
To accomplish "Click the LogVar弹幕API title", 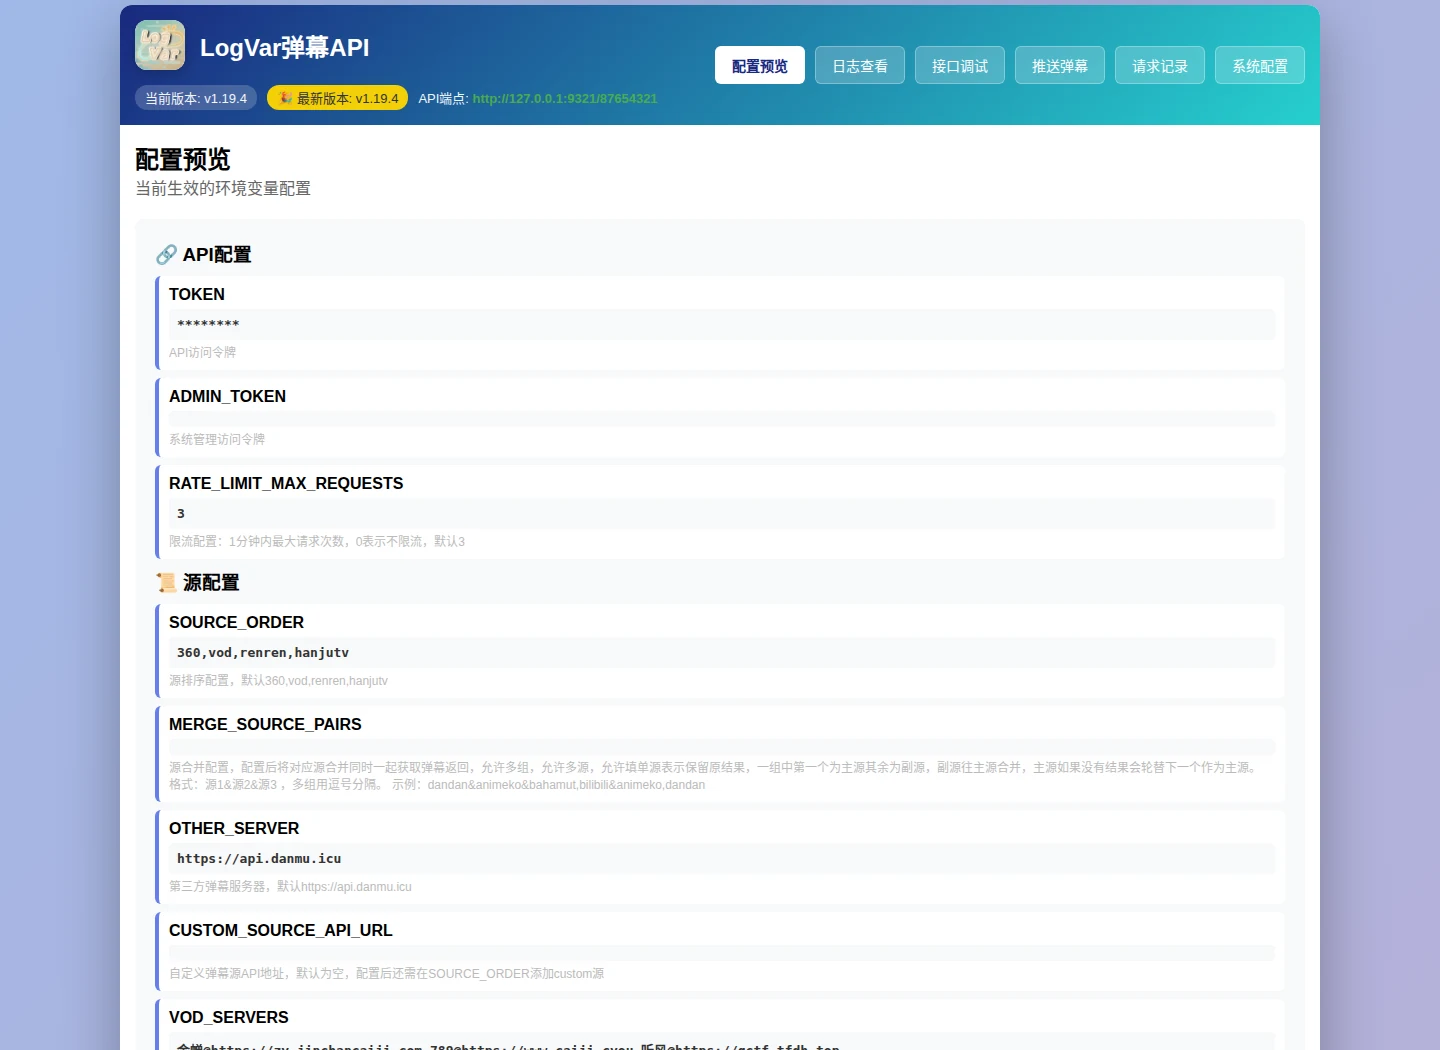I will [285, 47].
